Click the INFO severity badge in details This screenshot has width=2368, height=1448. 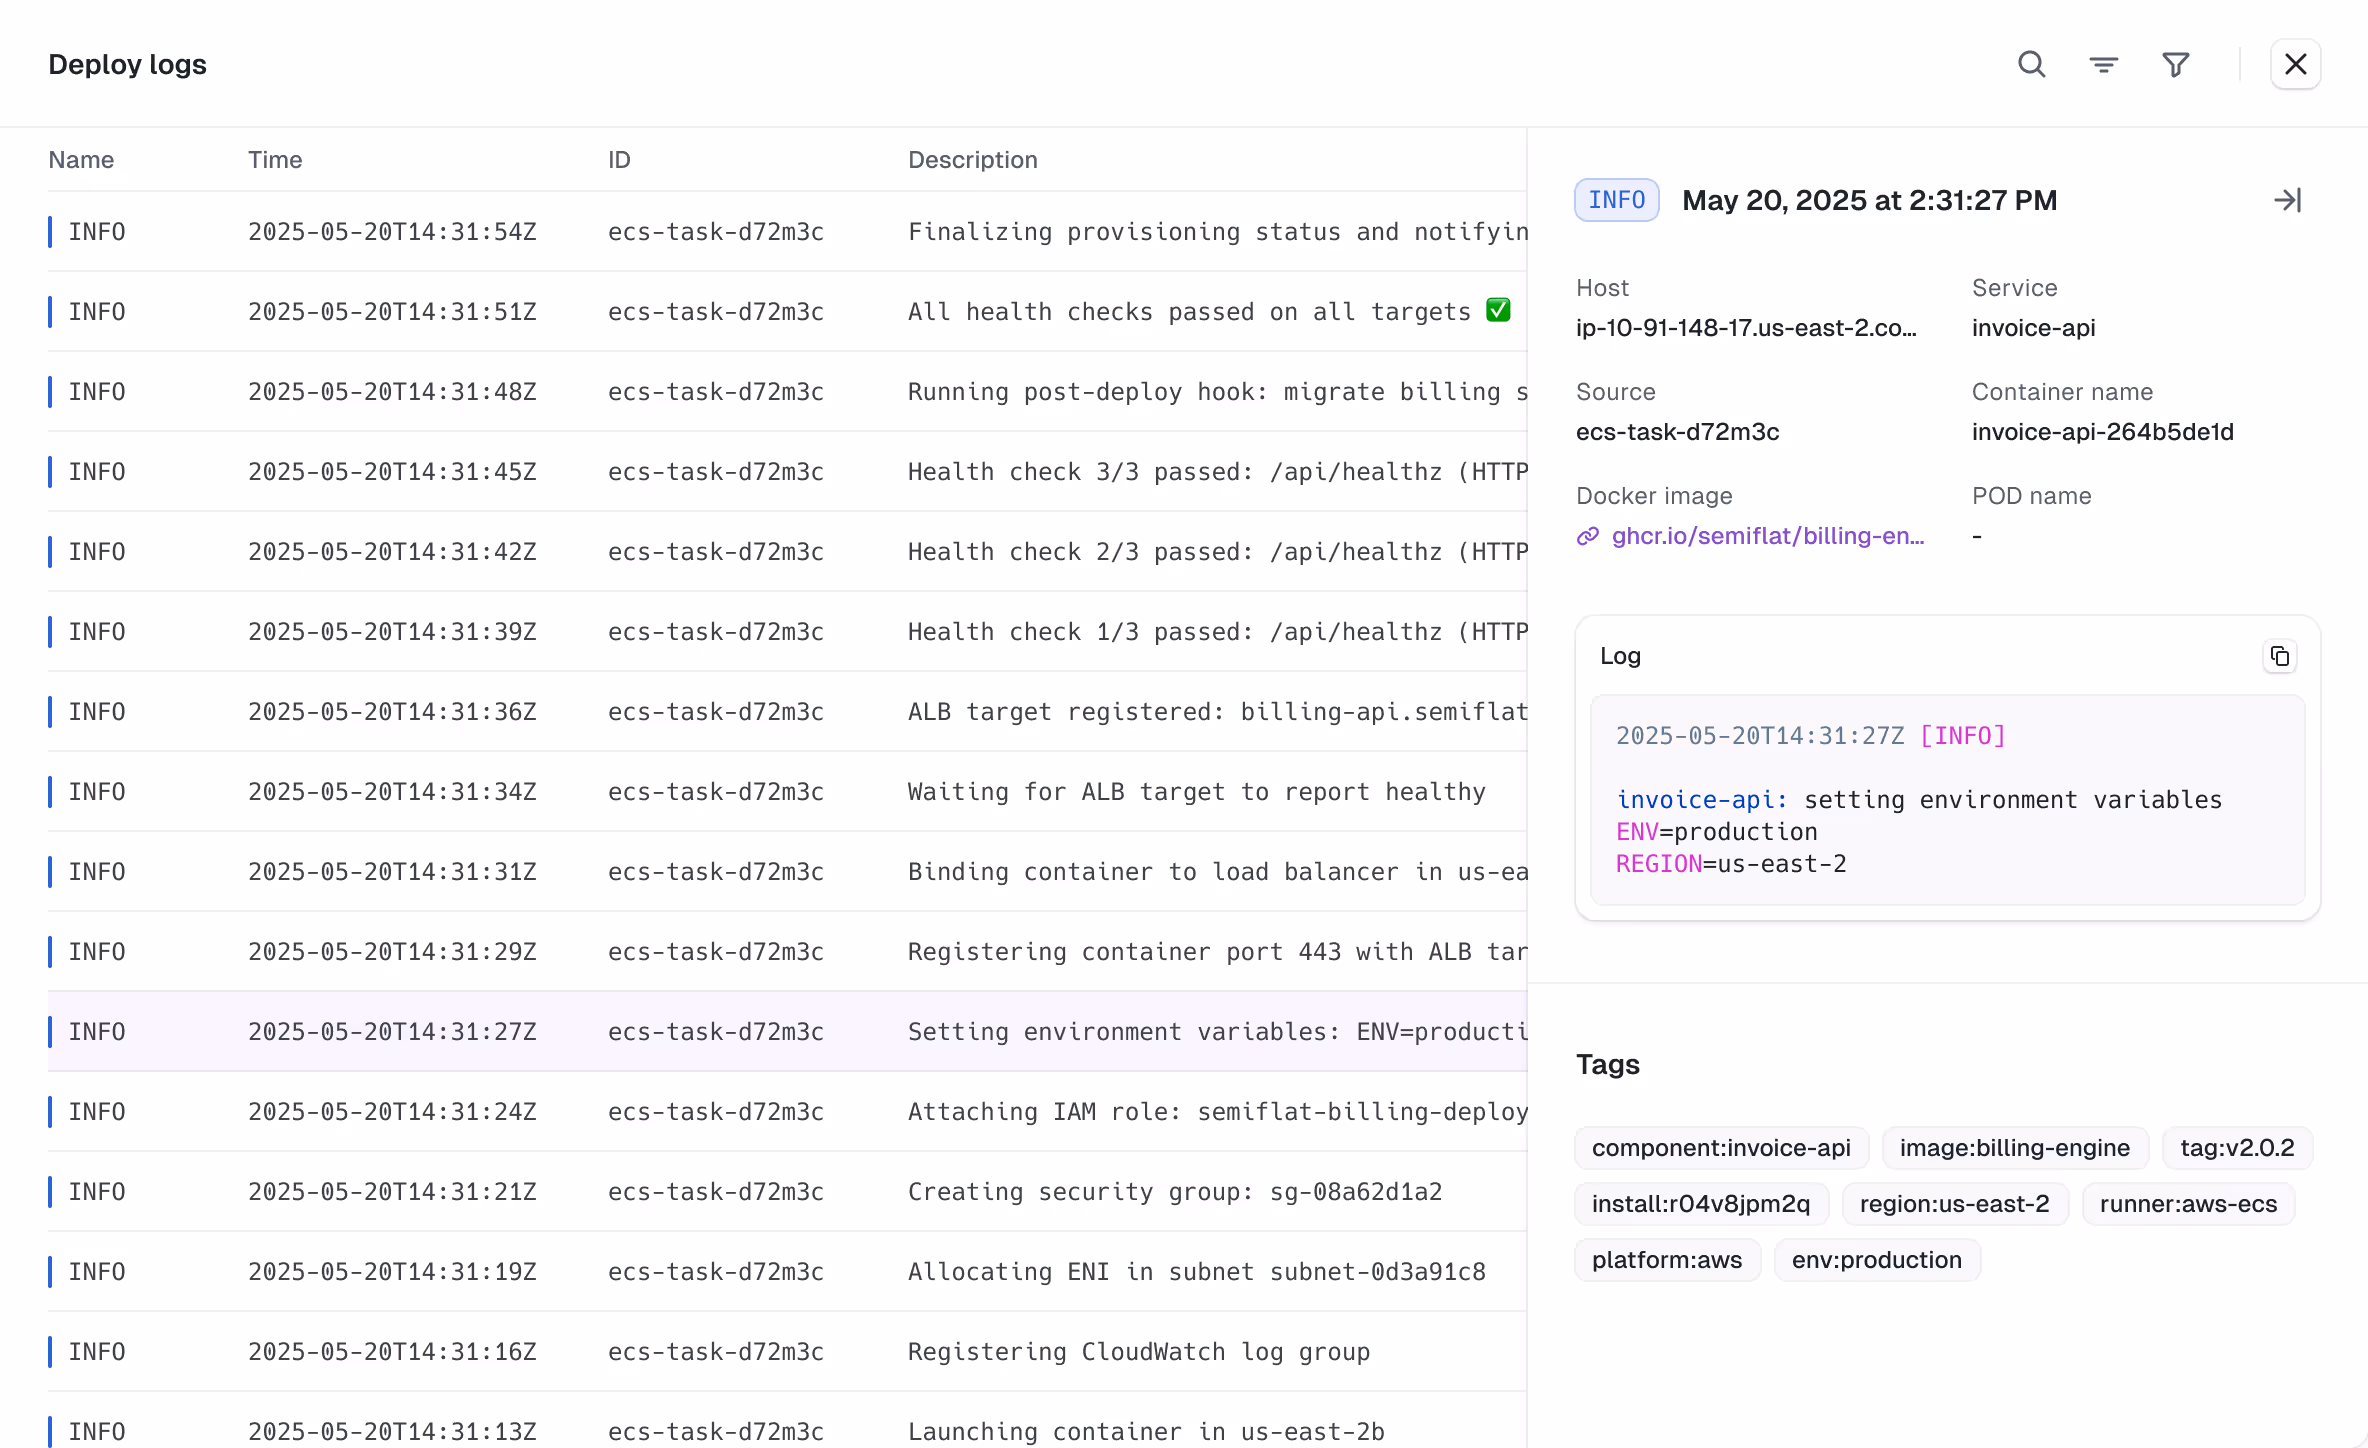(1616, 200)
